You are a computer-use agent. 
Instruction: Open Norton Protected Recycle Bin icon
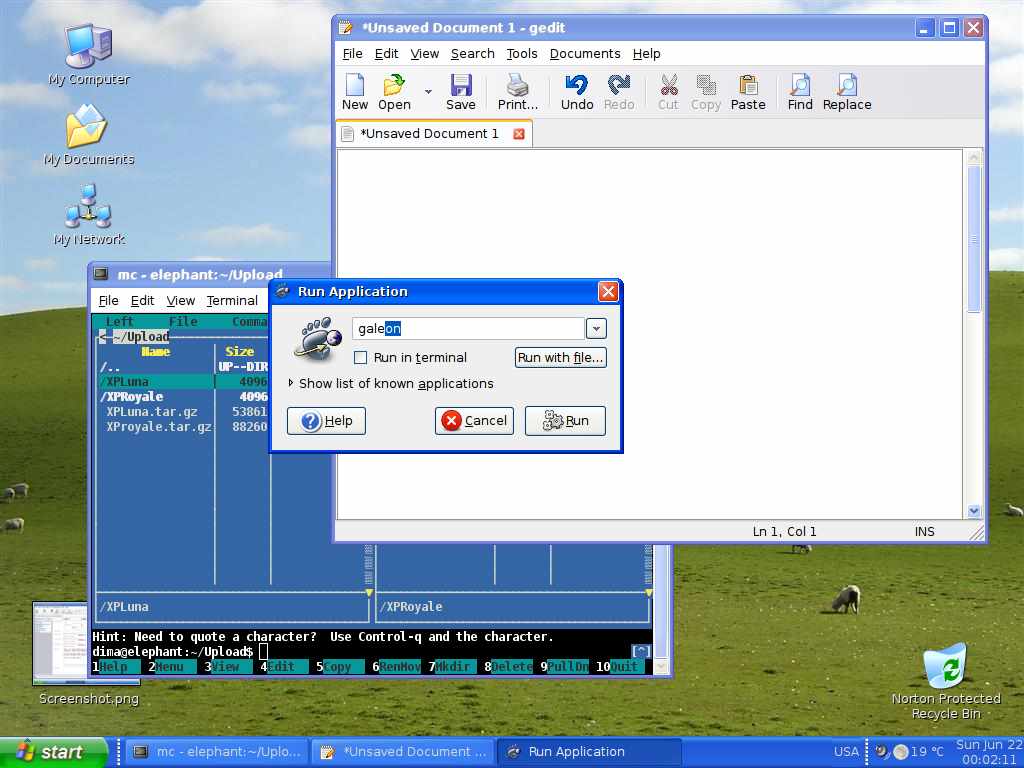[946, 681]
